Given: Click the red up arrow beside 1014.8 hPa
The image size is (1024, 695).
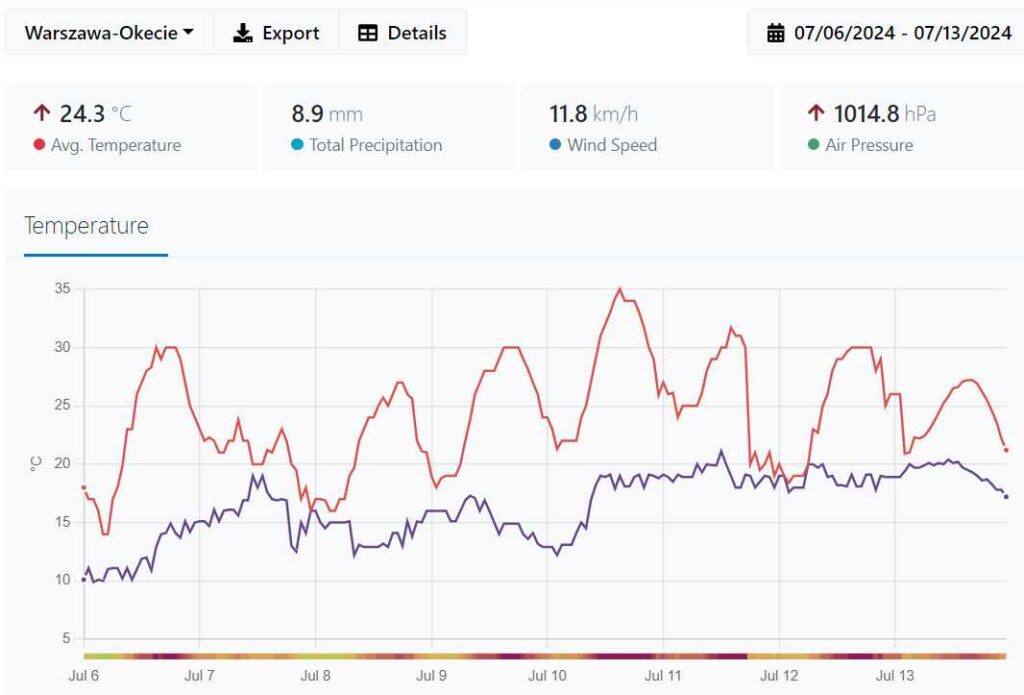Looking at the screenshot, I should 815,113.
